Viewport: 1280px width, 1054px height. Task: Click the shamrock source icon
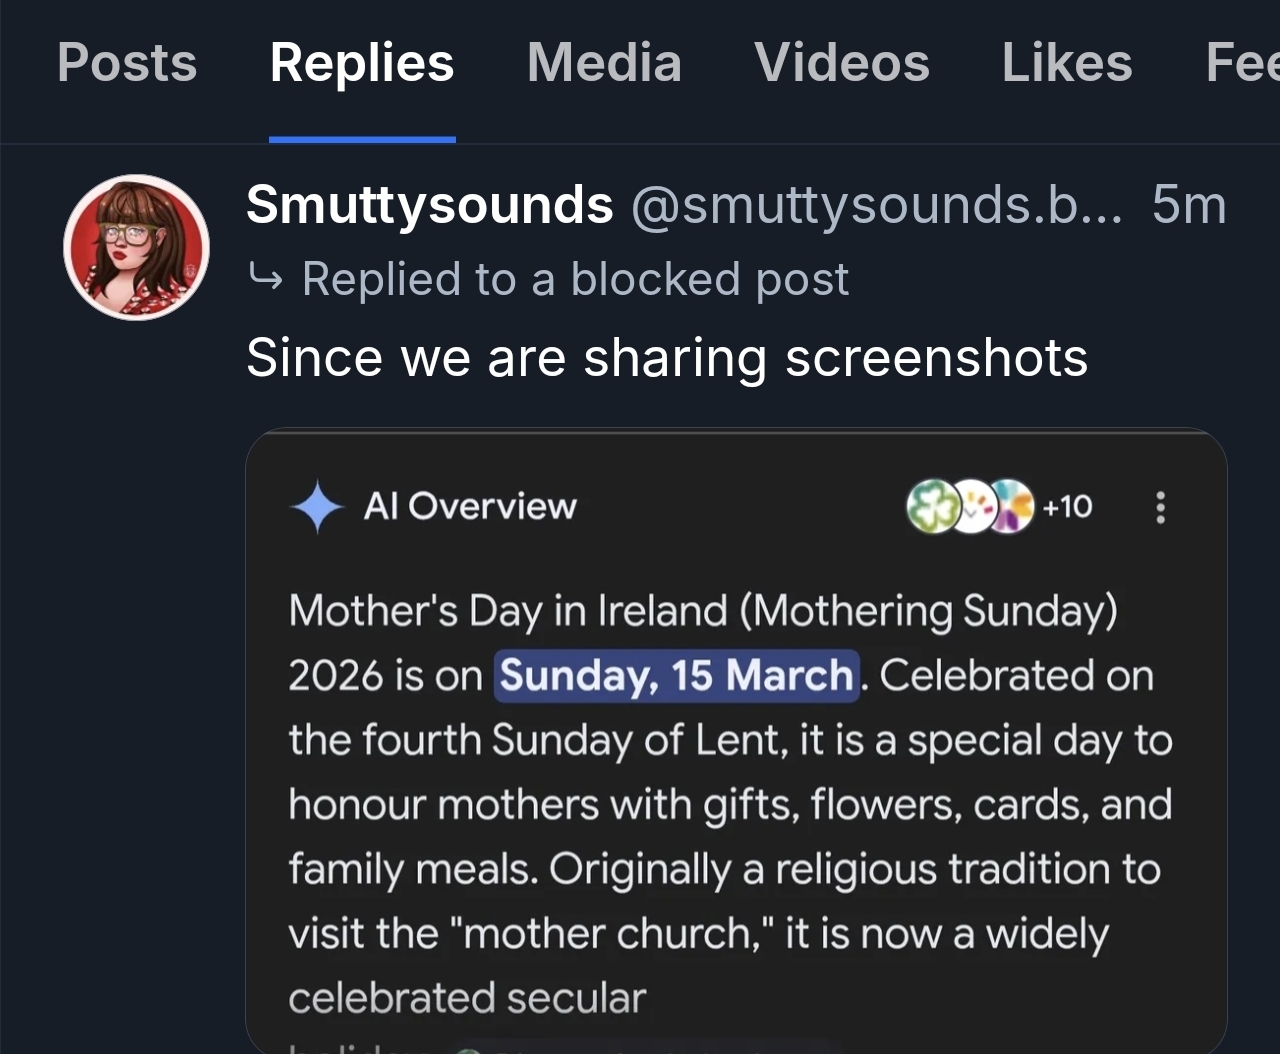point(928,507)
